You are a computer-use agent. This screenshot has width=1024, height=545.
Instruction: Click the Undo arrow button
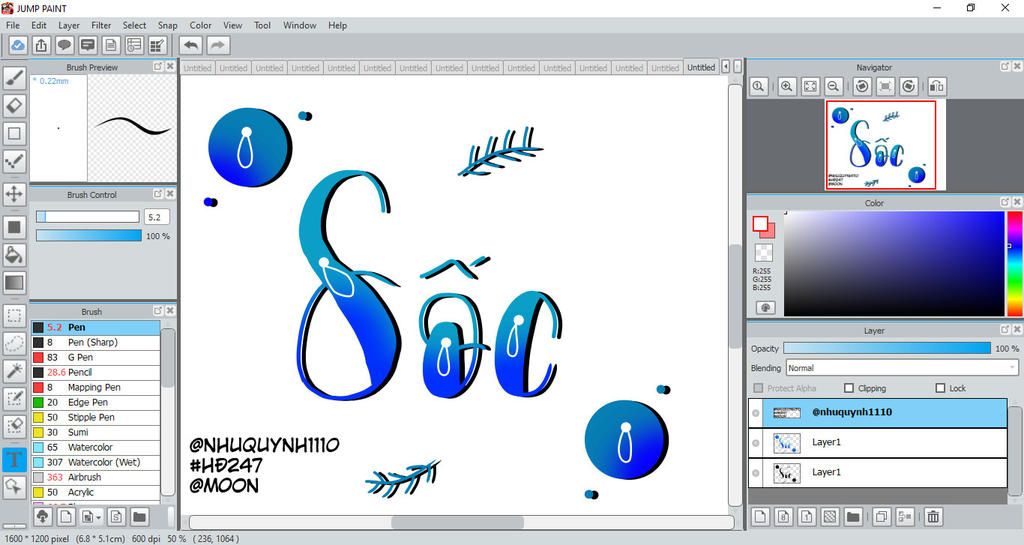click(191, 45)
